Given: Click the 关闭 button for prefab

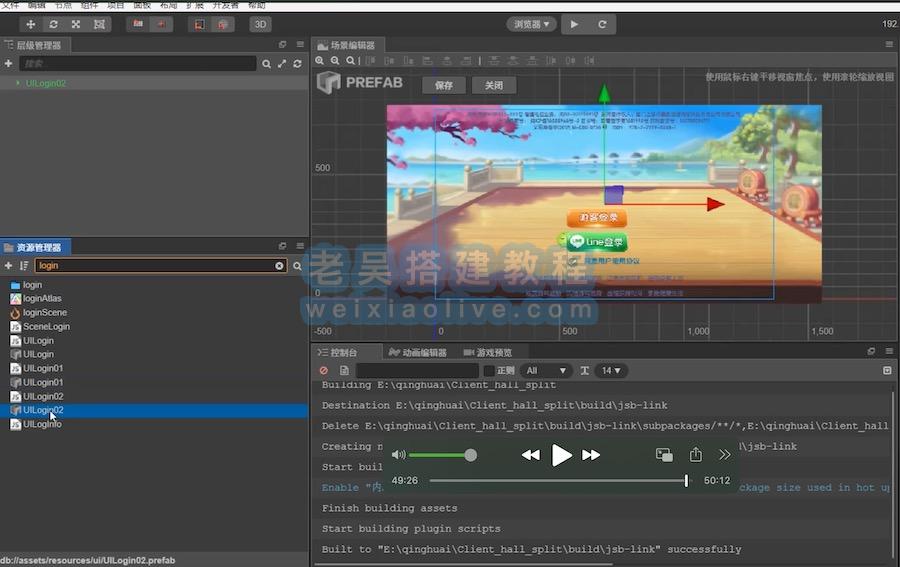Looking at the screenshot, I should tap(494, 85).
